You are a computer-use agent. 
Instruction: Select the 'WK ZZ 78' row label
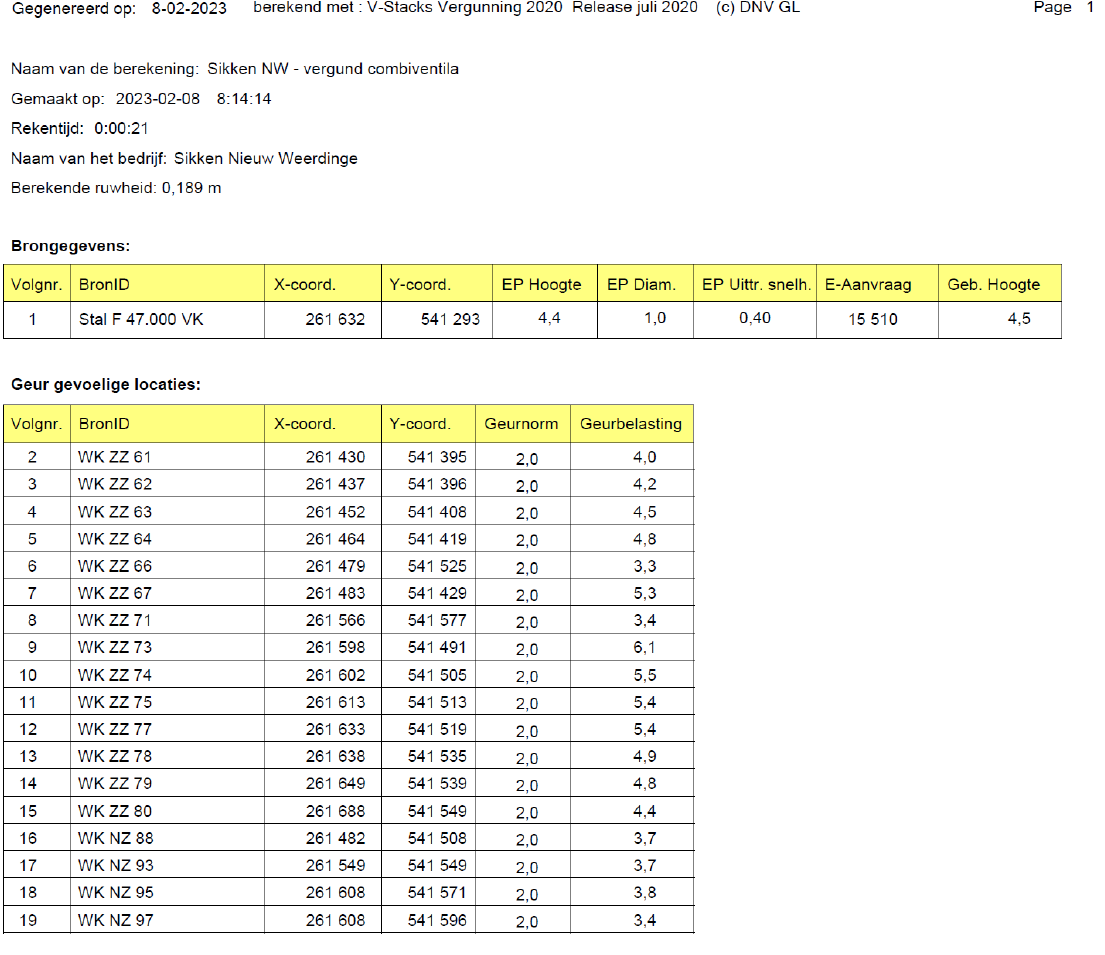click(115, 756)
